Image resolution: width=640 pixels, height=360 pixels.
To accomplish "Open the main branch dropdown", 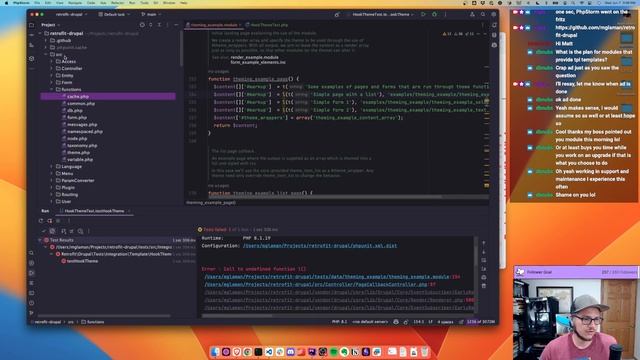I will 151,14.
